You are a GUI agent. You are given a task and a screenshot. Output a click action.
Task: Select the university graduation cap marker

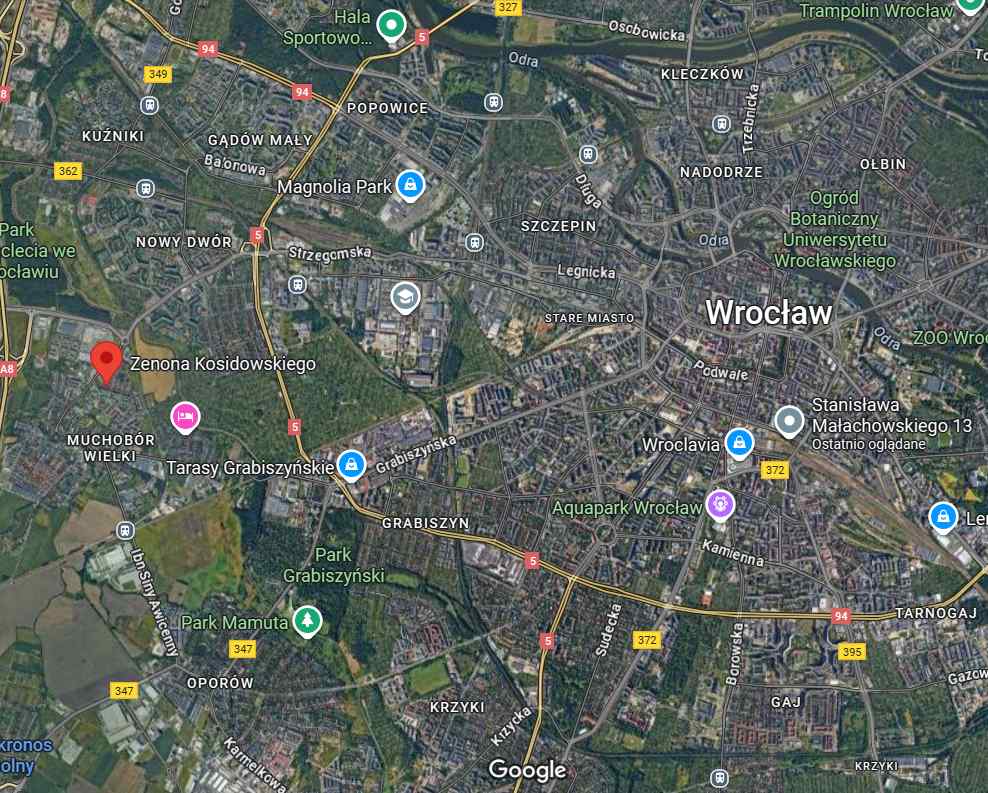(405, 297)
